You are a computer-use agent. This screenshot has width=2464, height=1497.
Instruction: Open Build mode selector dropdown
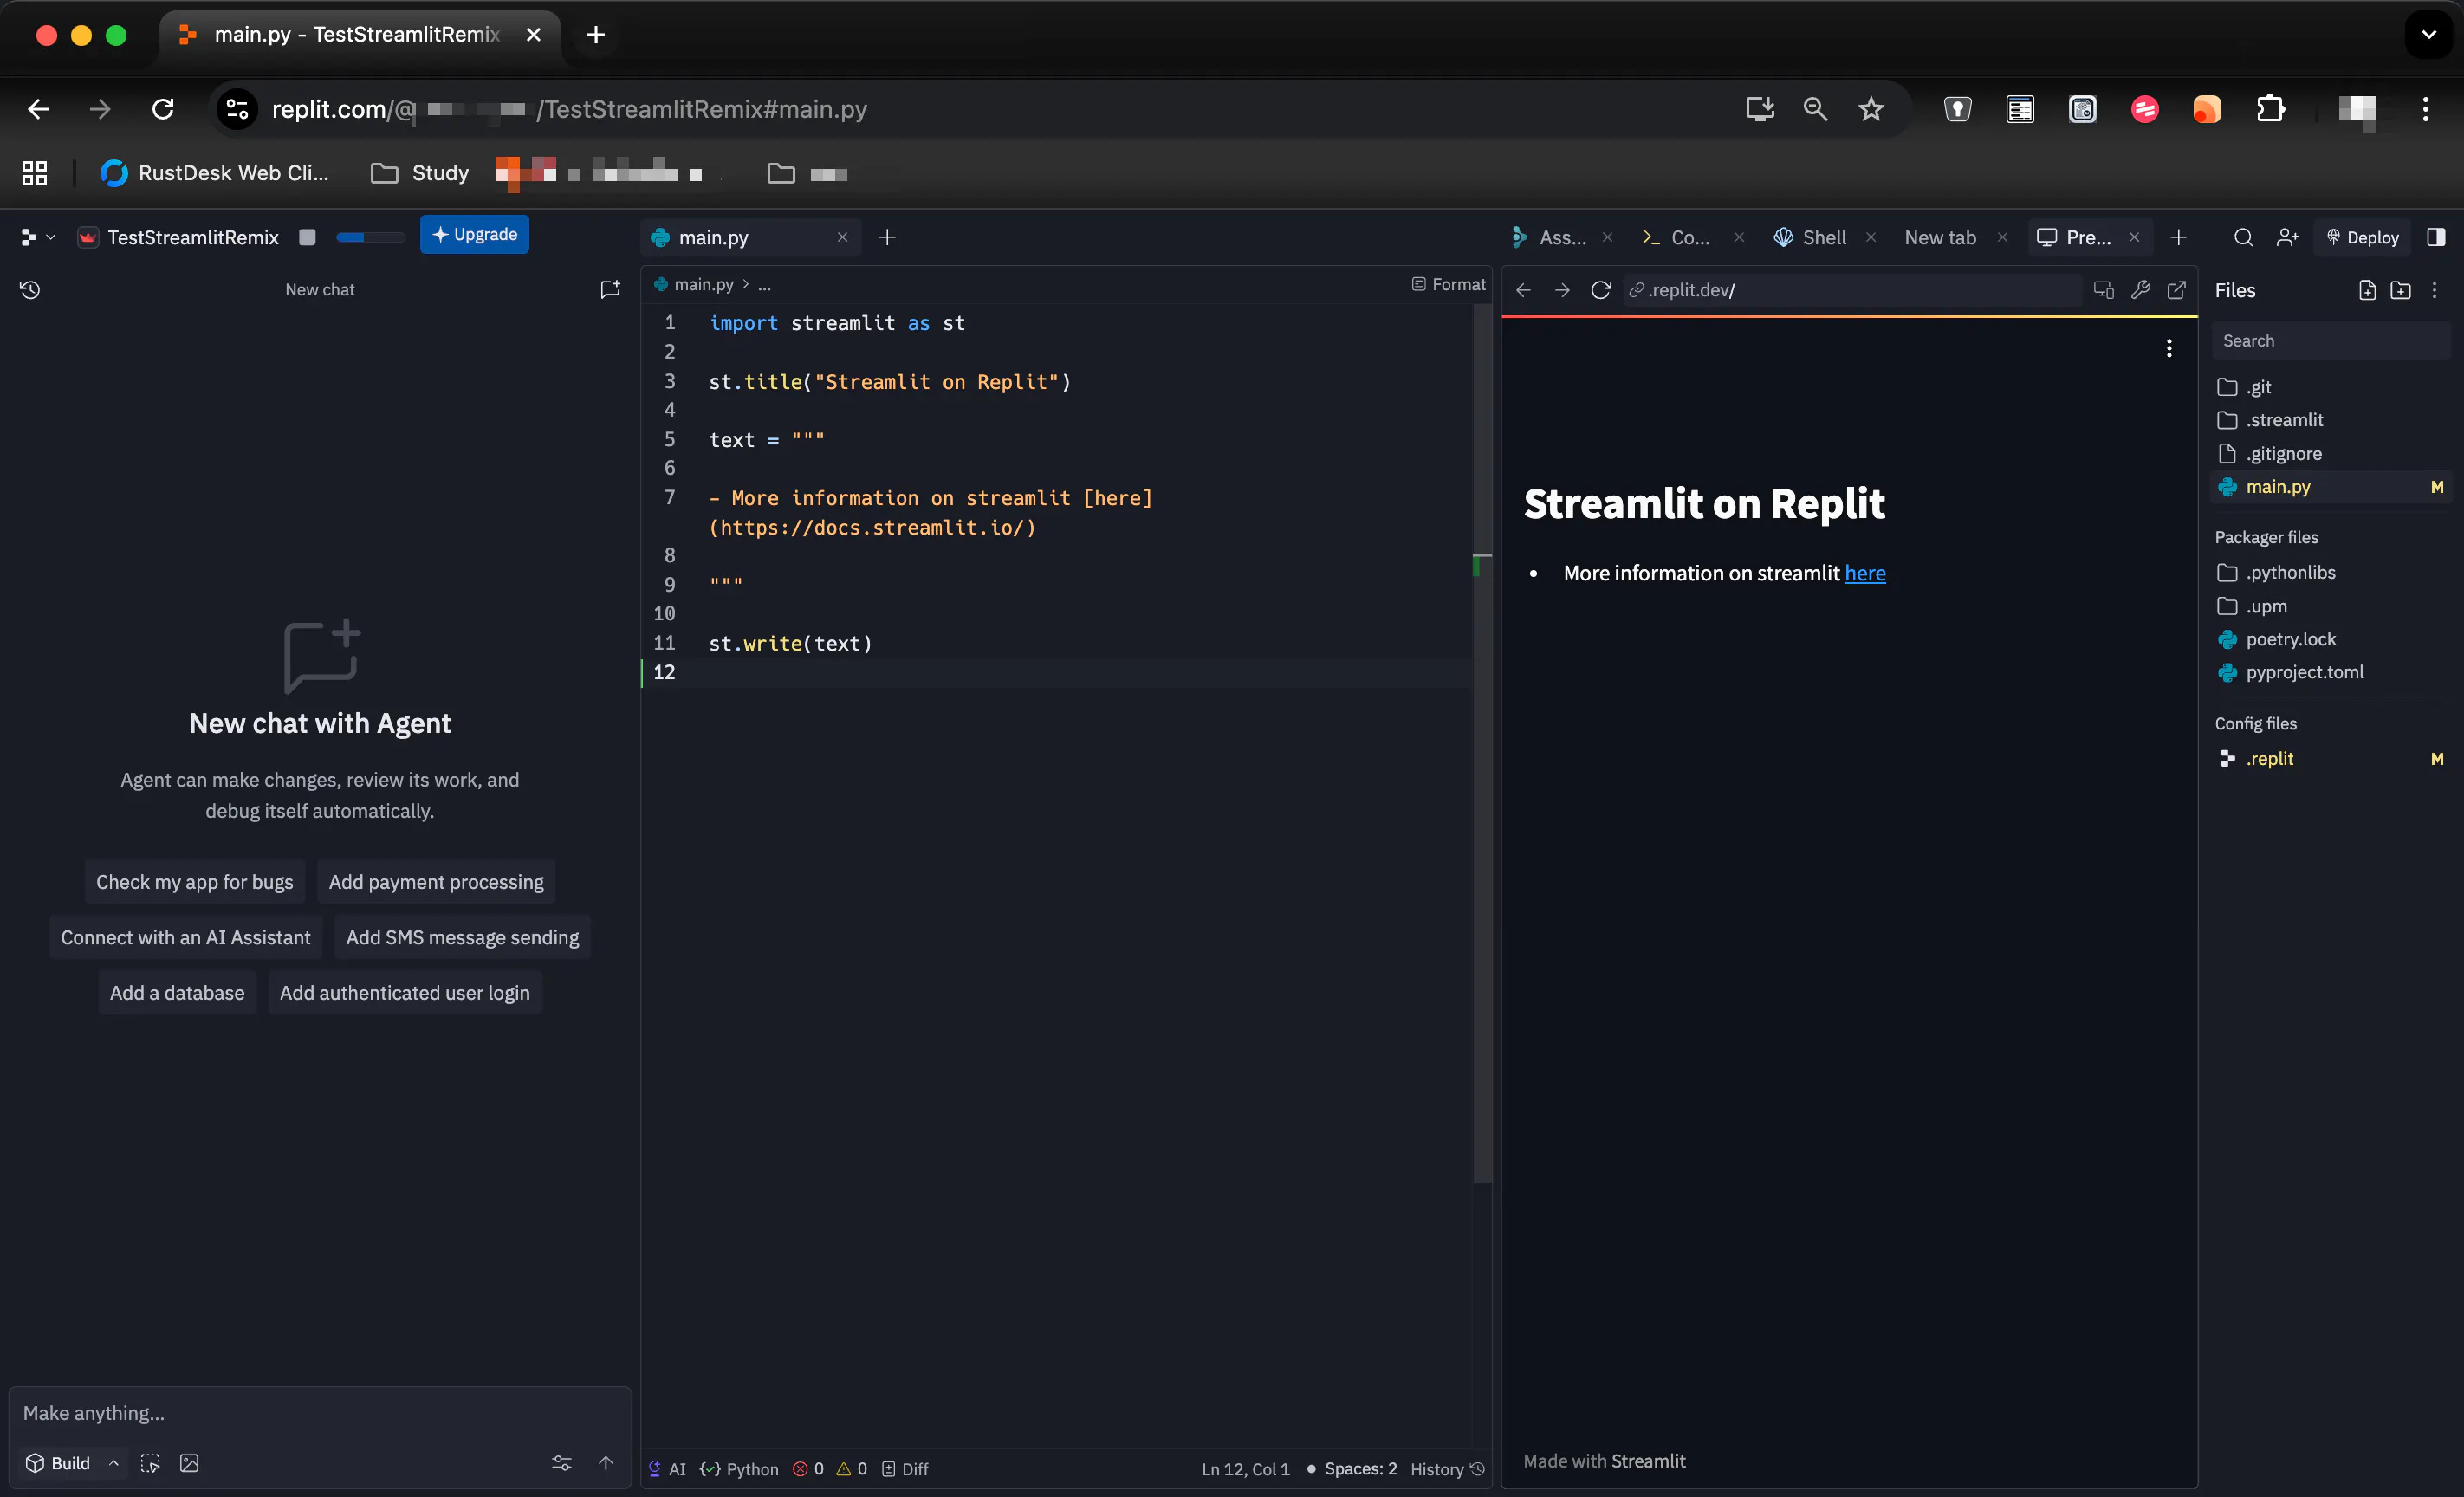coord(72,1463)
